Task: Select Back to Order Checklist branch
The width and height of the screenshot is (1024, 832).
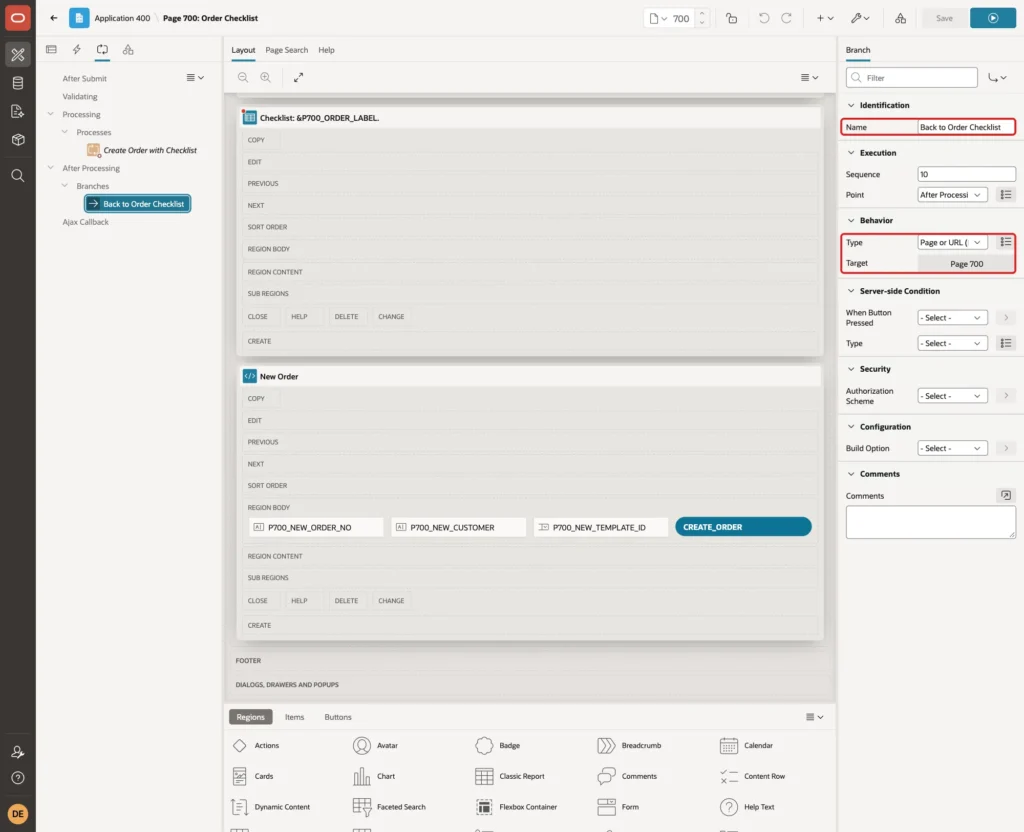Action: (x=137, y=204)
